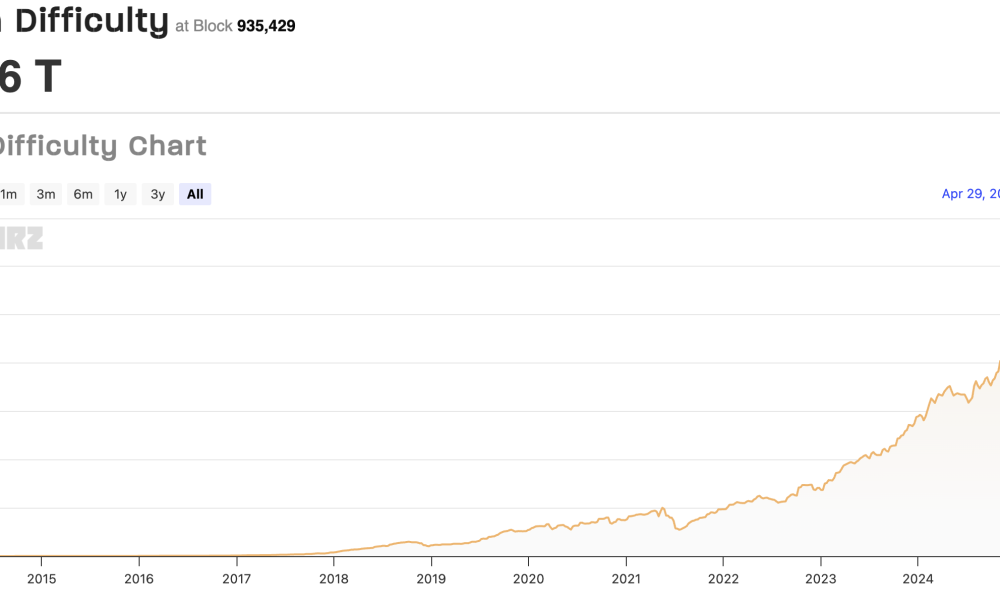This screenshot has height=600, width=1000.
Task: Switch to the 3y range tab
Action: (x=156, y=194)
